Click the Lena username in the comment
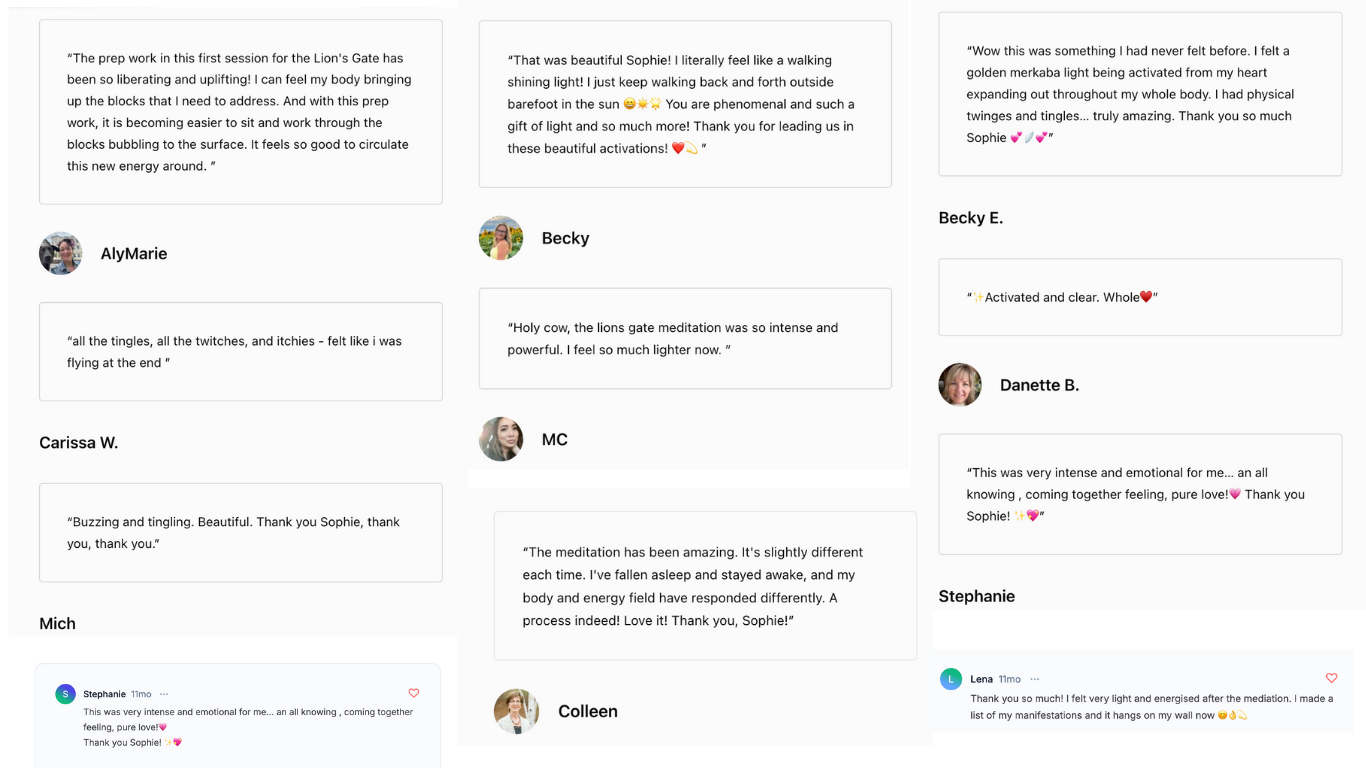Screen dimensions: 1366x768 [981, 679]
